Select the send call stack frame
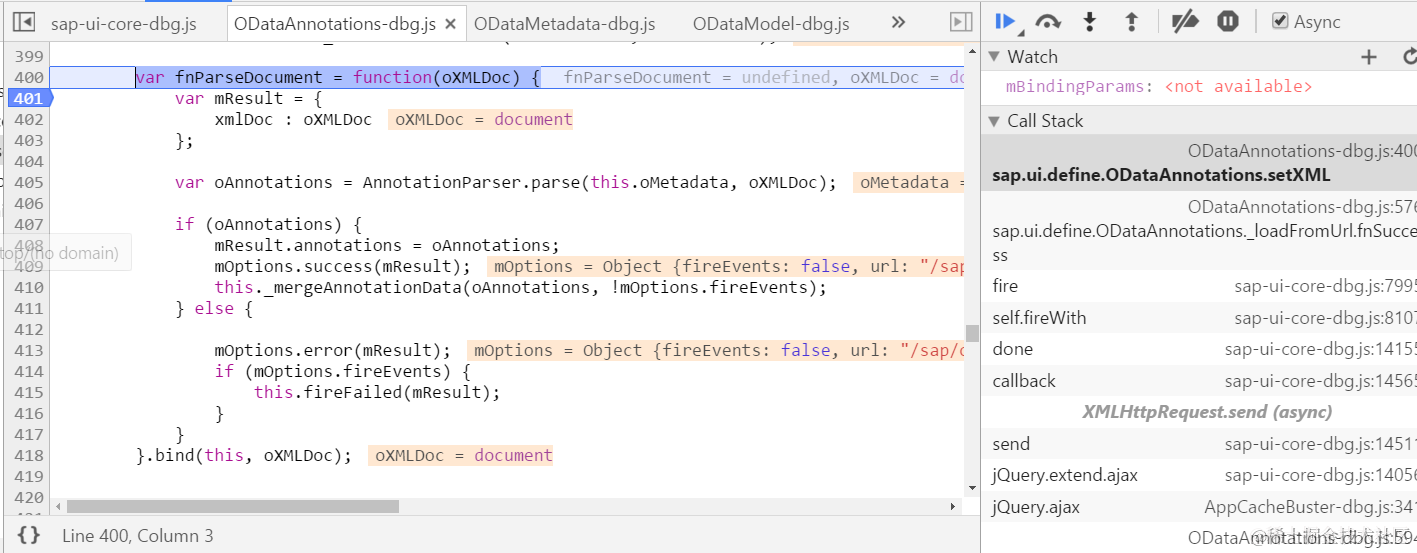This screenshot has height=553, width=1417. (x=1199, y=444)
